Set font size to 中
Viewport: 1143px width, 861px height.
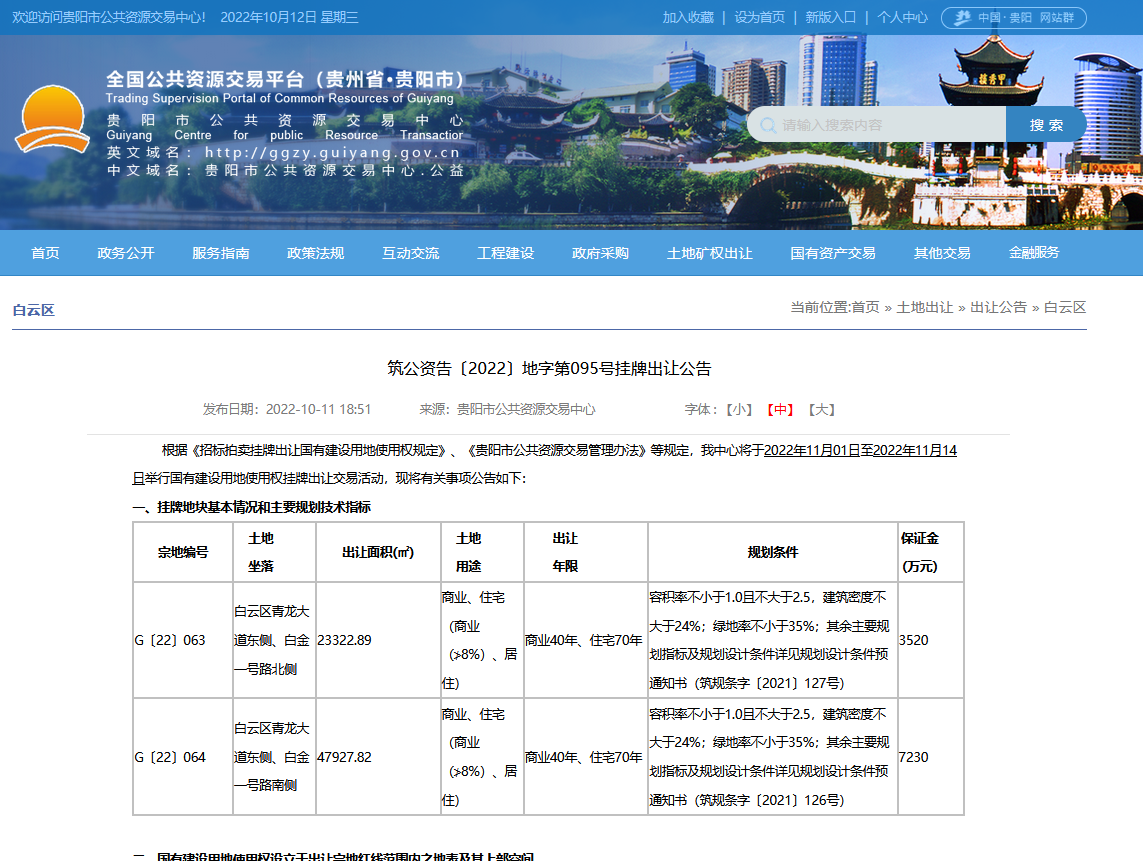tap(780, 409)
